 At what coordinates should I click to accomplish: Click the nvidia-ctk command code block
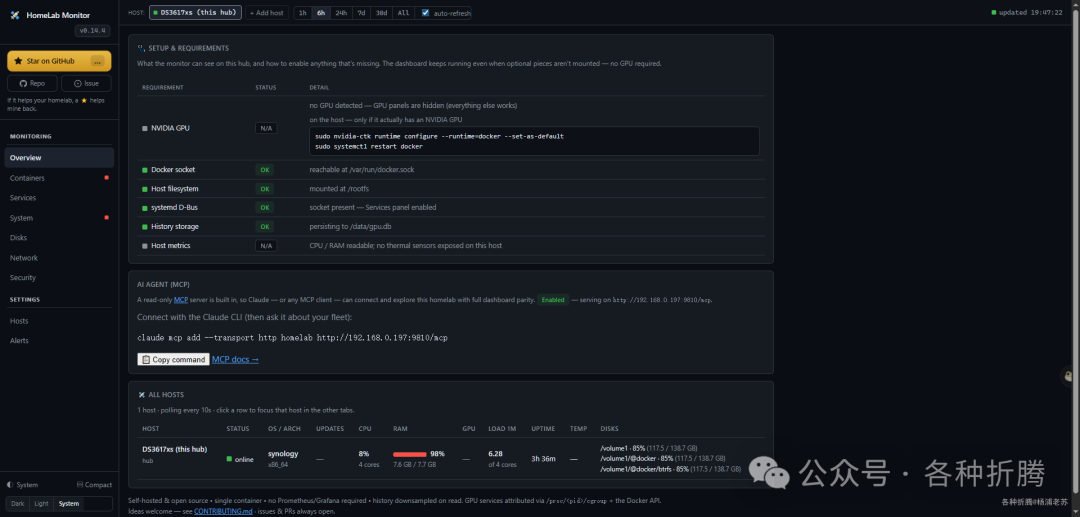(x=534, y=141)
